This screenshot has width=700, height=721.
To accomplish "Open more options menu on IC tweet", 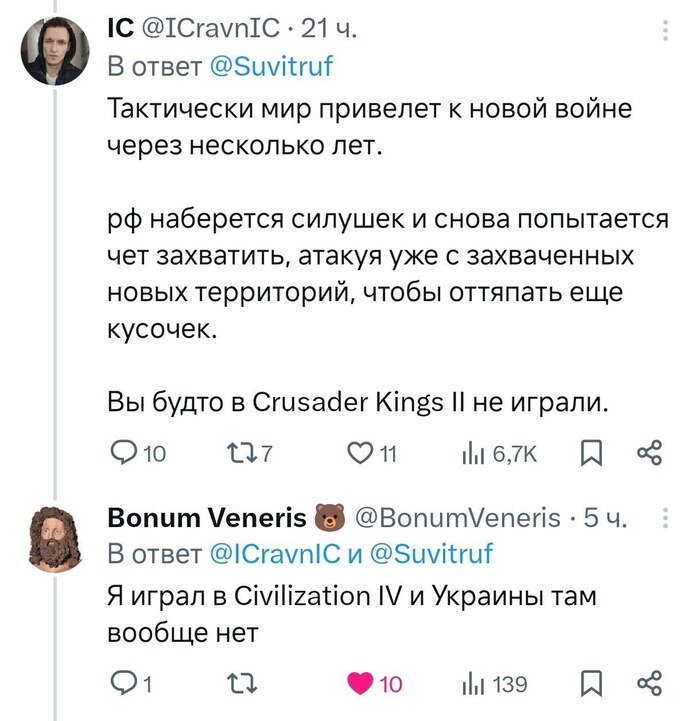I will click(667, 32).
